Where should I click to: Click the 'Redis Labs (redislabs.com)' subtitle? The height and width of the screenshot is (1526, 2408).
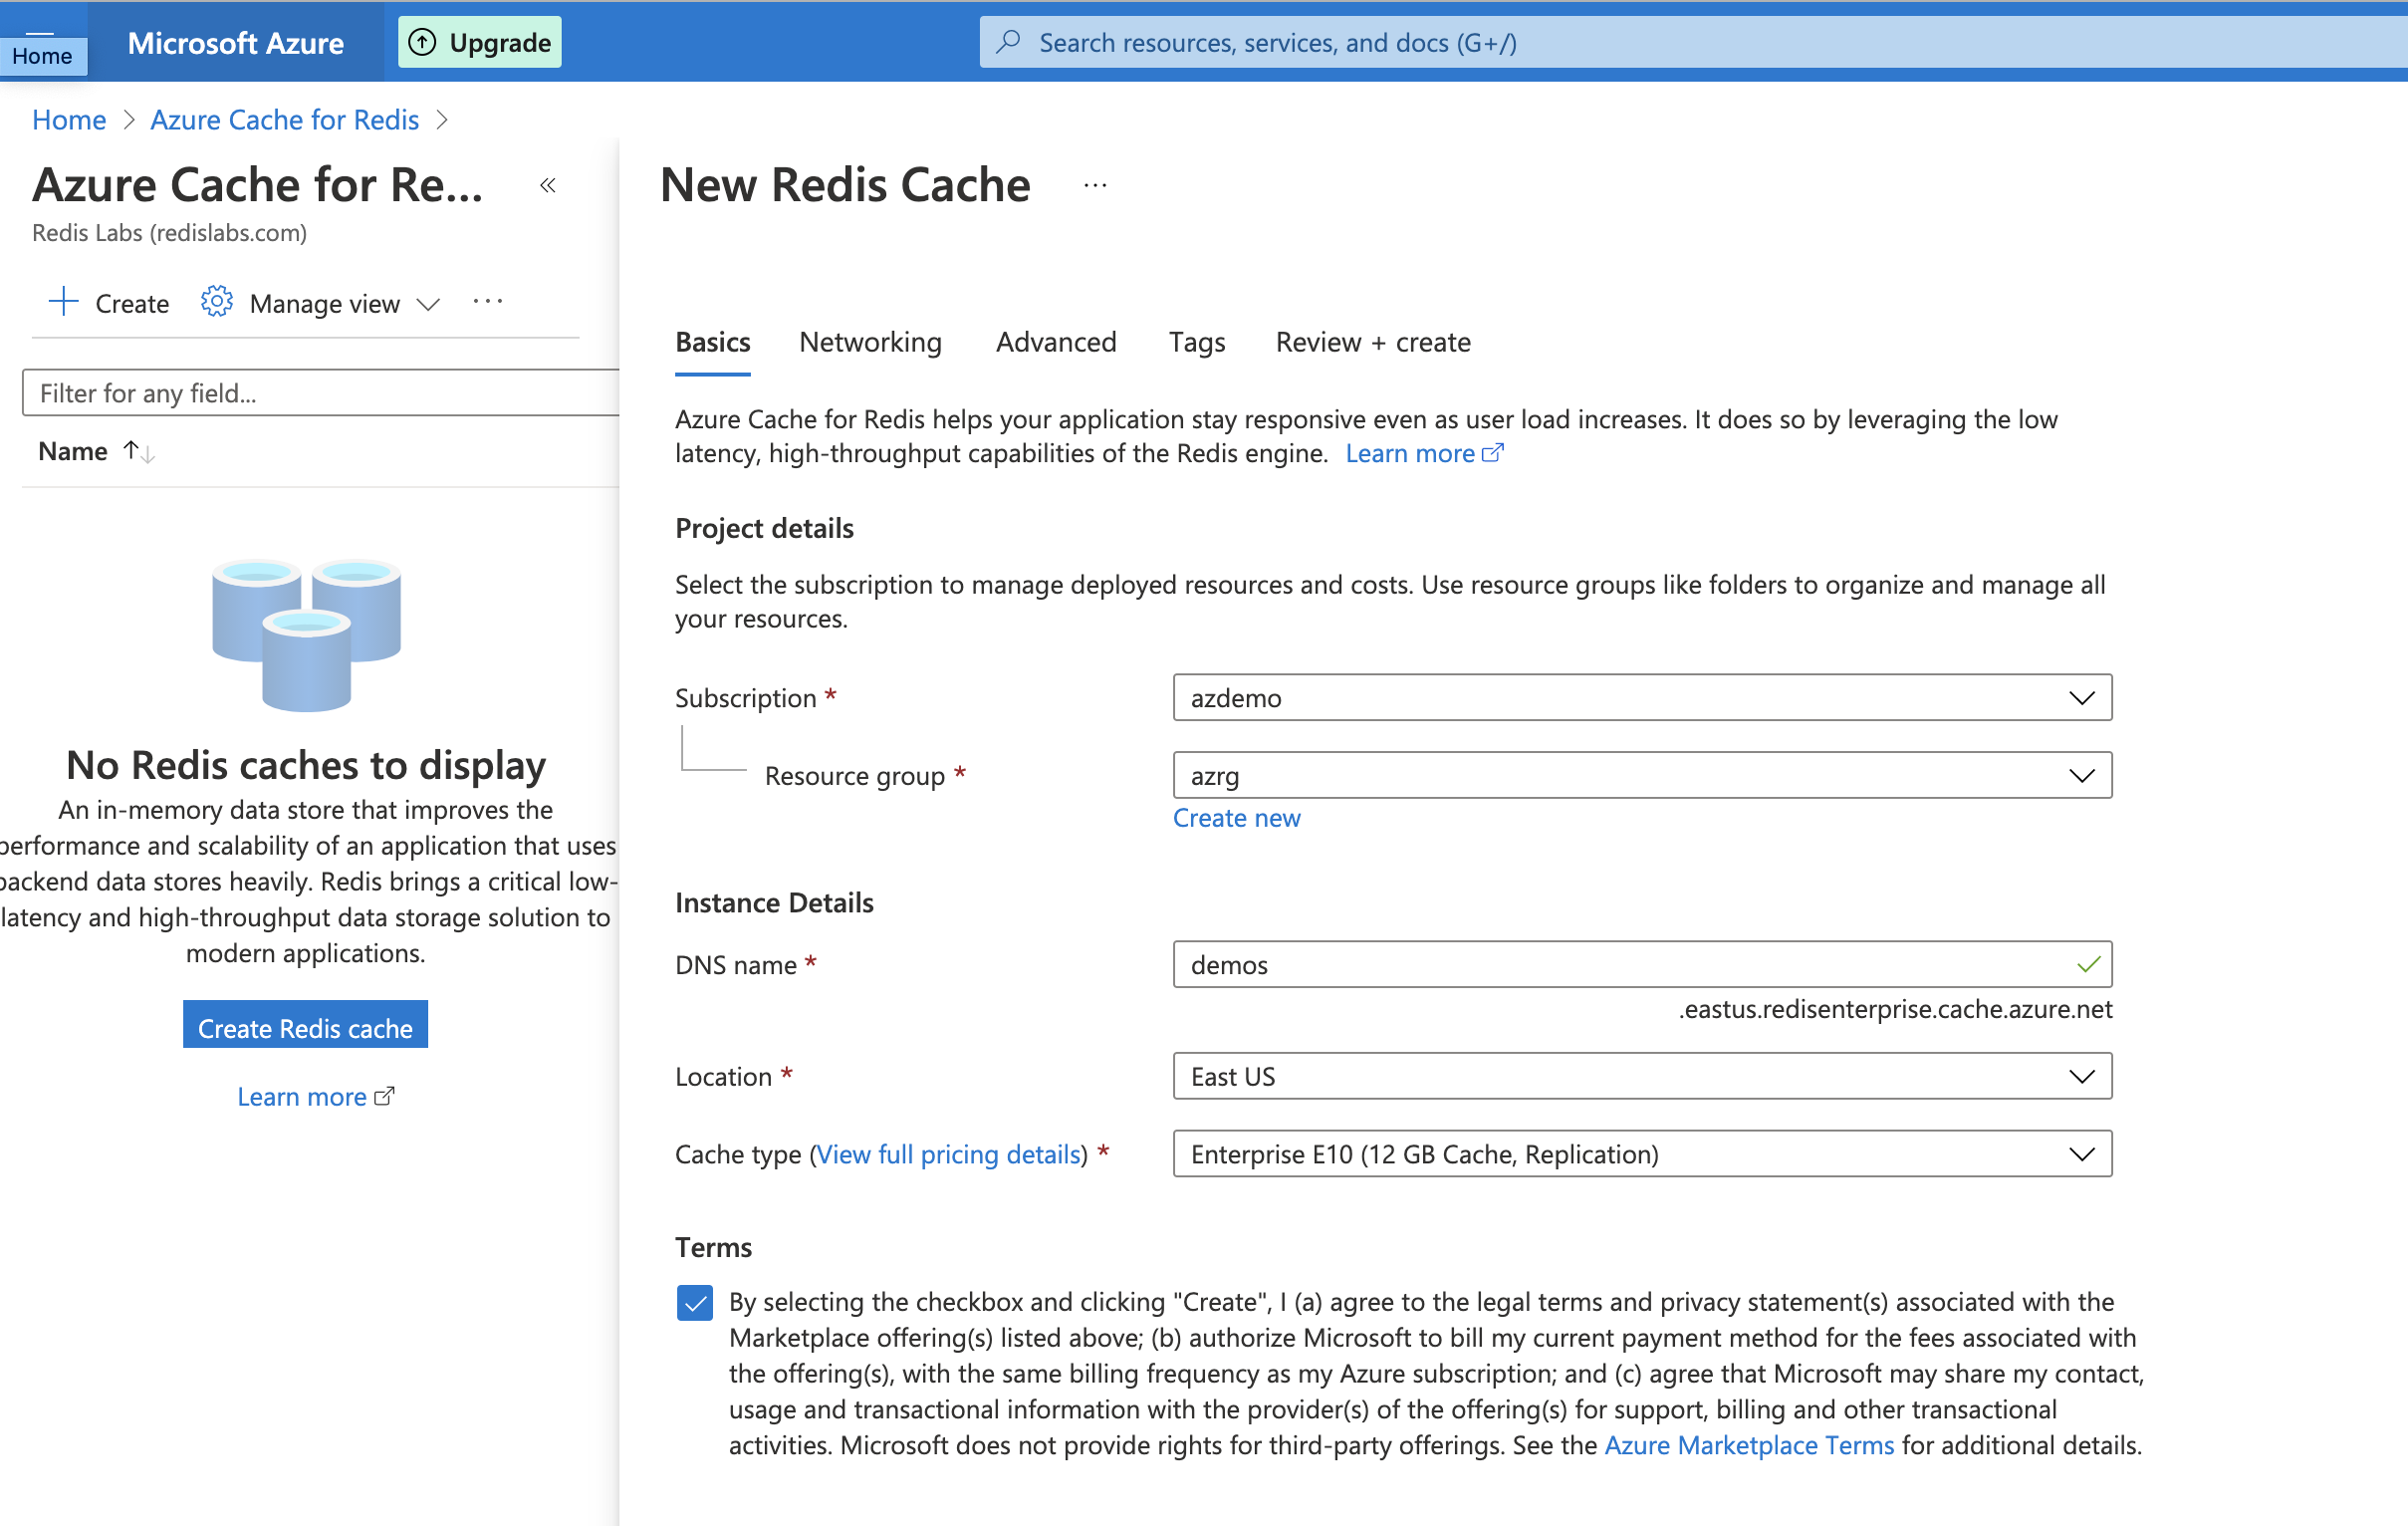coord(169,233)
